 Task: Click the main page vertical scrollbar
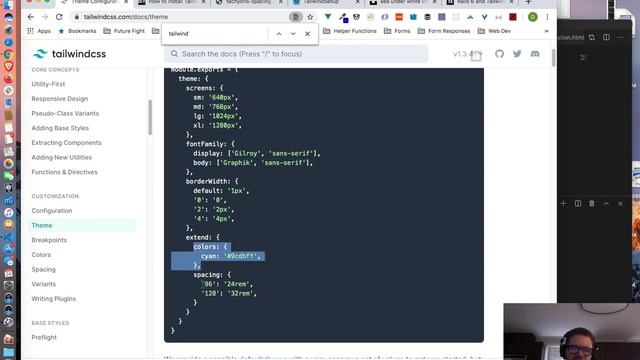point(553,58)
